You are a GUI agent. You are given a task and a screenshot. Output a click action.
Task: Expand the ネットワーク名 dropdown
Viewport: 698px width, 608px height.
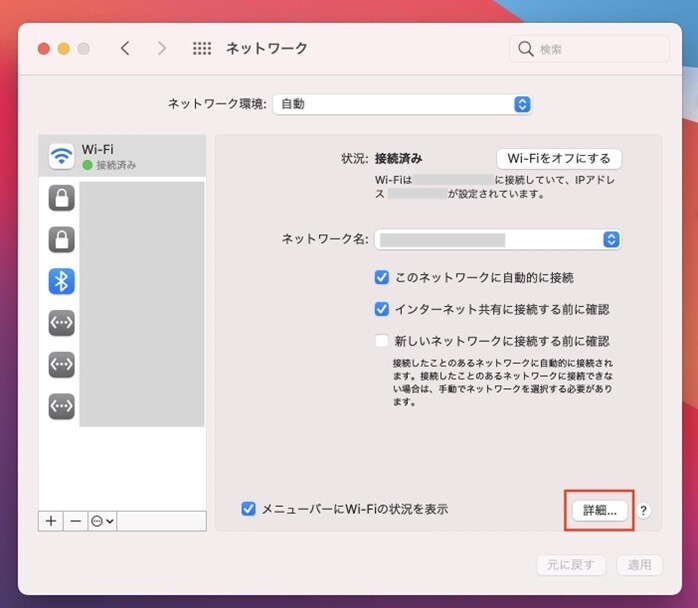click(x=498, y=240)
